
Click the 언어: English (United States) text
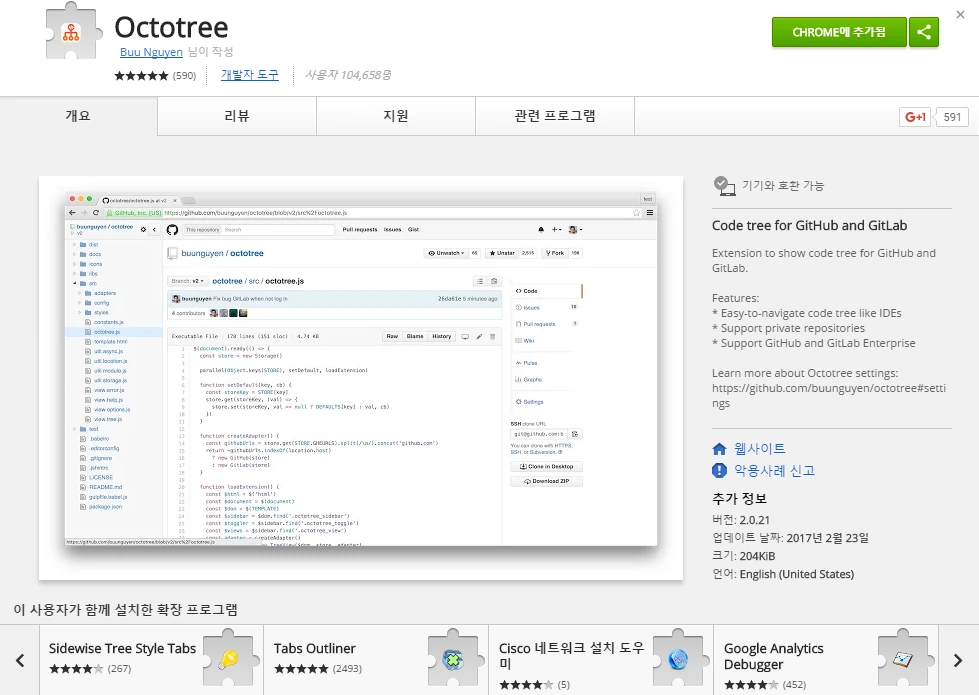(x=783, y=574)
